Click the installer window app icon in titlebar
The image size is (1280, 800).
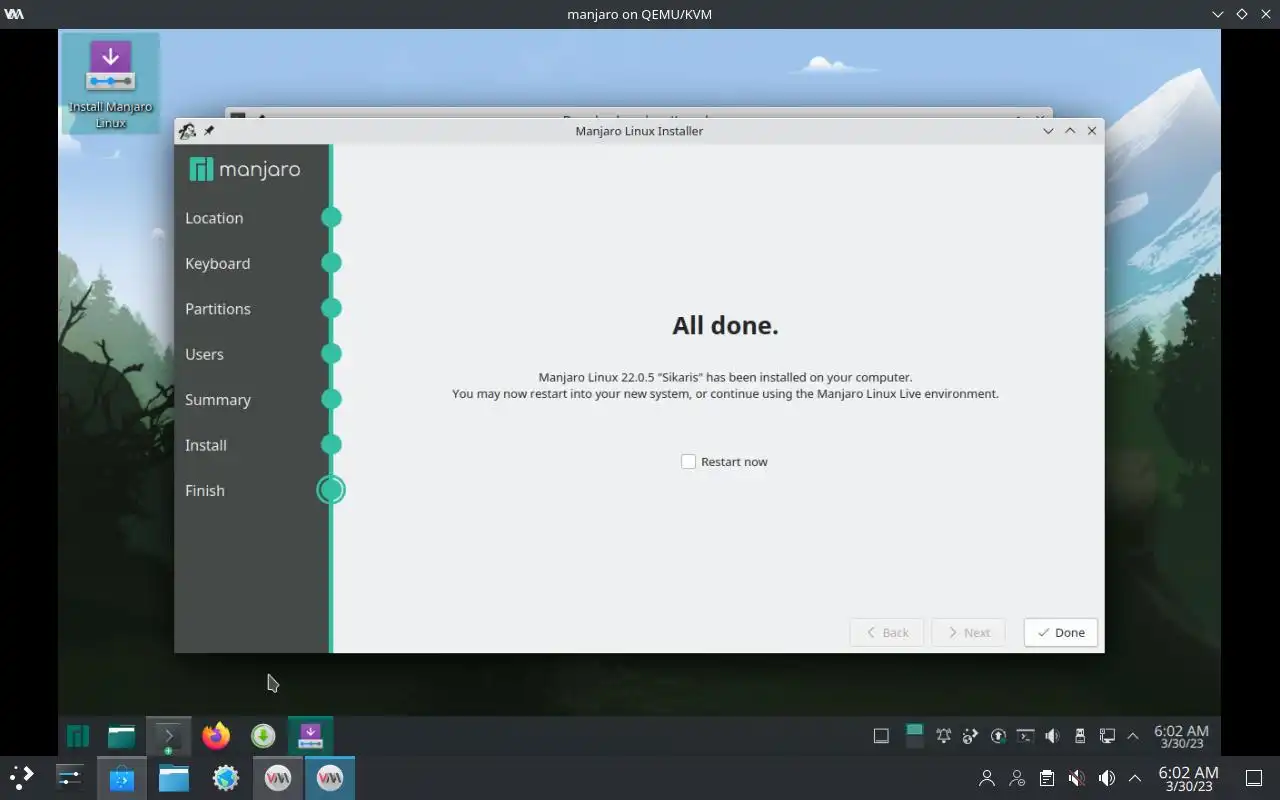click(x=187, y=131)
